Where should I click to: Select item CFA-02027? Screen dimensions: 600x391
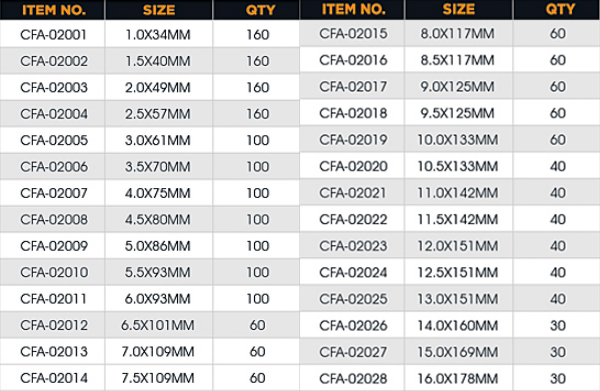353,352
